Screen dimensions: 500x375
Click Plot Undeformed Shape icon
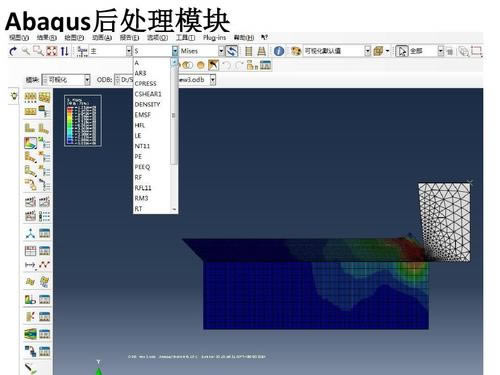click(30, 128)
